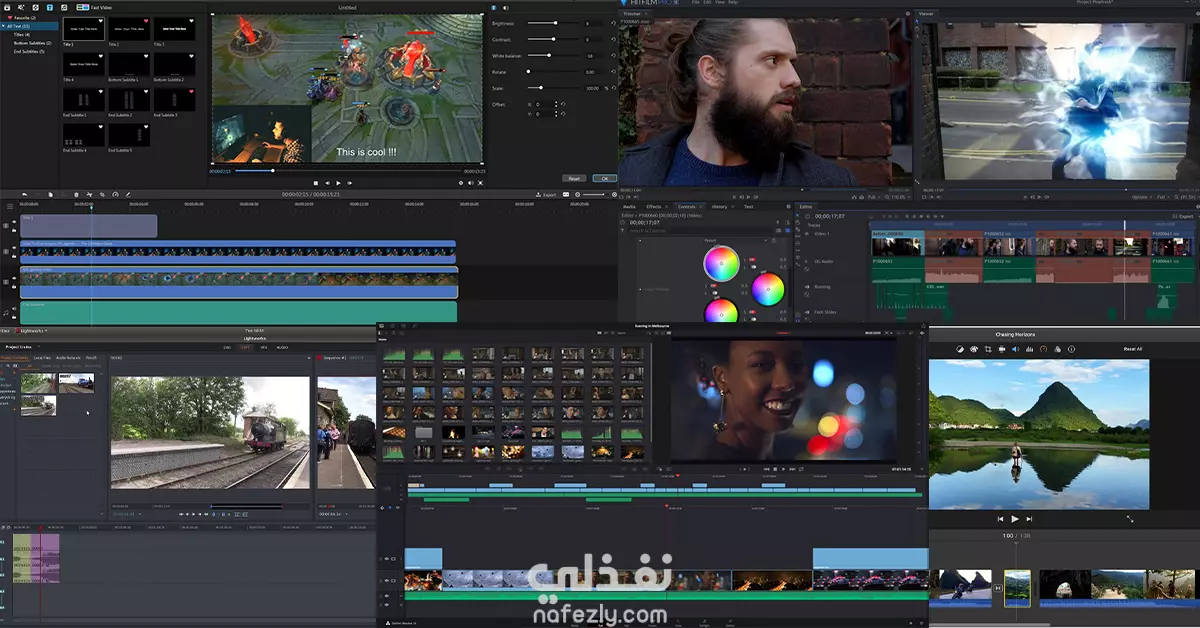Choose the End Subtitle 5 template thumbnail
The height and width of the screenshot is (628, 1200).
(x=129, y=134)
